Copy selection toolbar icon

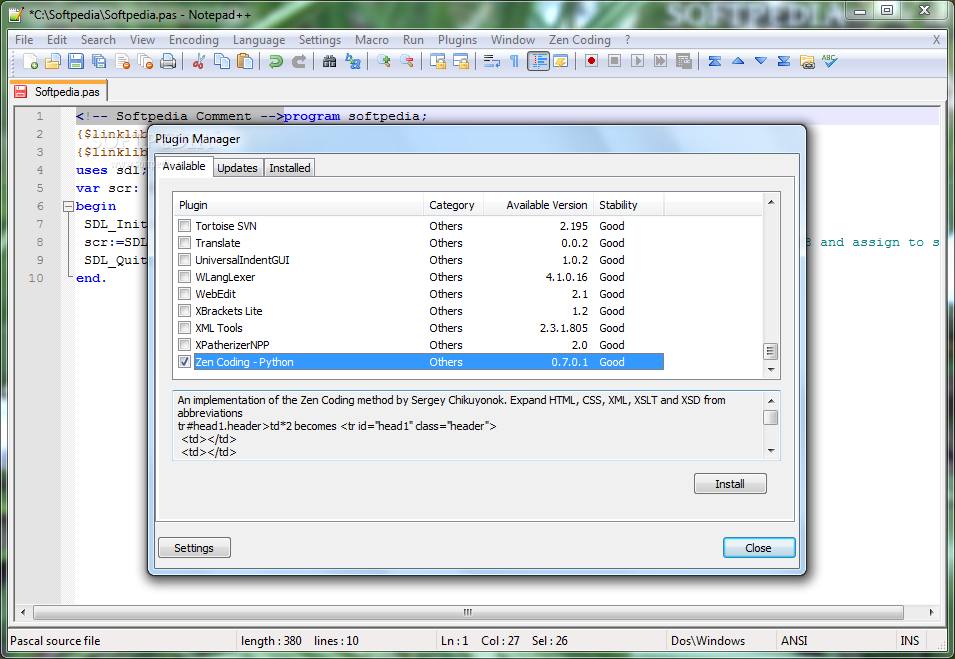(222, 62)
